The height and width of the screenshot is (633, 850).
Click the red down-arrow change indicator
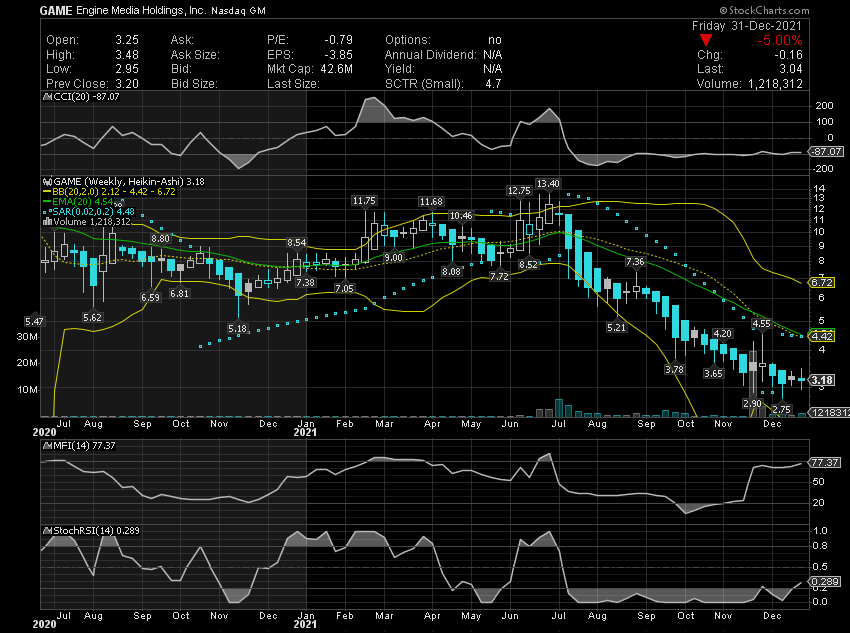706,40
